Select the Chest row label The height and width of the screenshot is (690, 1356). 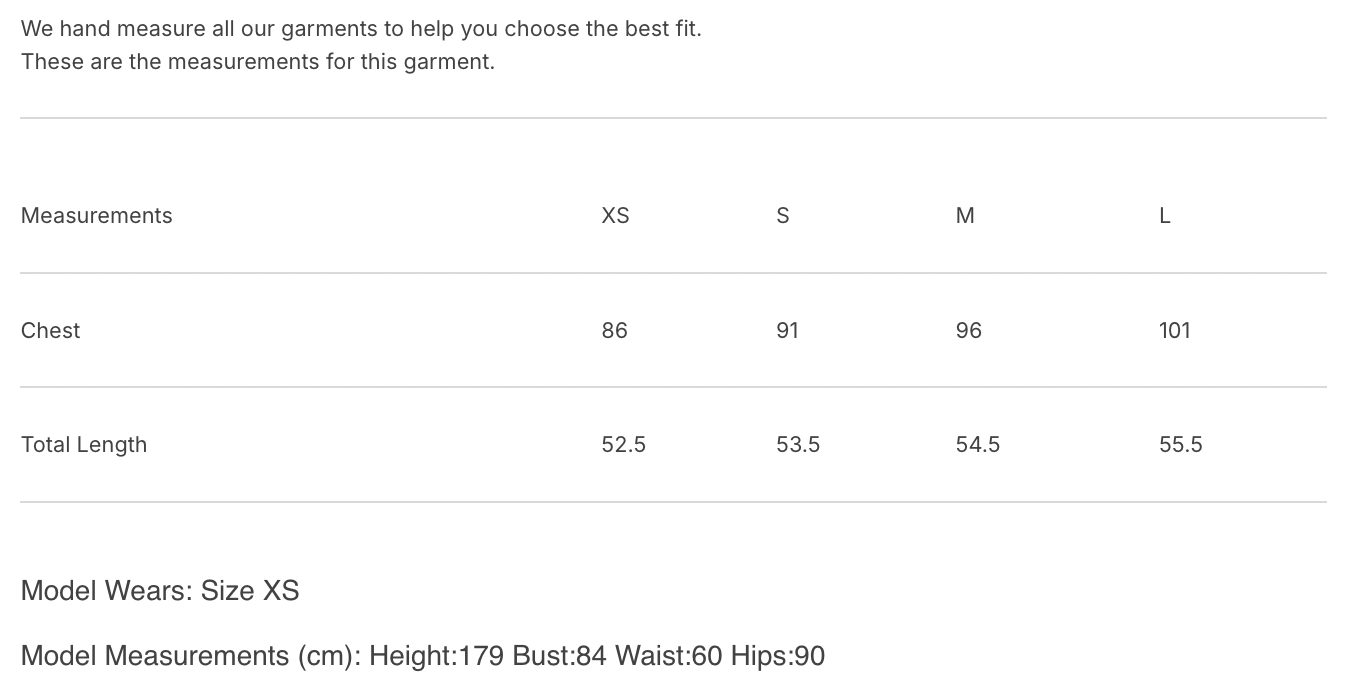(x=50, y=330)
